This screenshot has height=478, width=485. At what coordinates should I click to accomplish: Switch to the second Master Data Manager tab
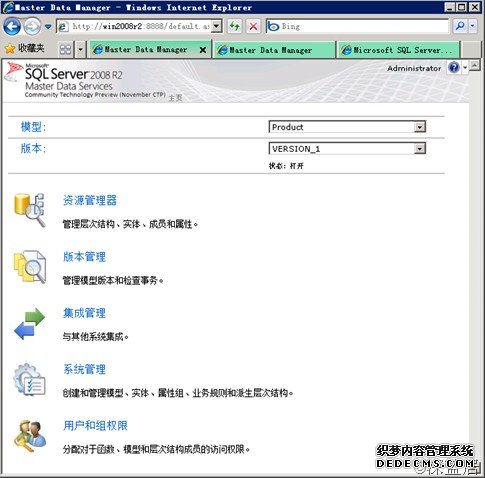click(274, 50)
